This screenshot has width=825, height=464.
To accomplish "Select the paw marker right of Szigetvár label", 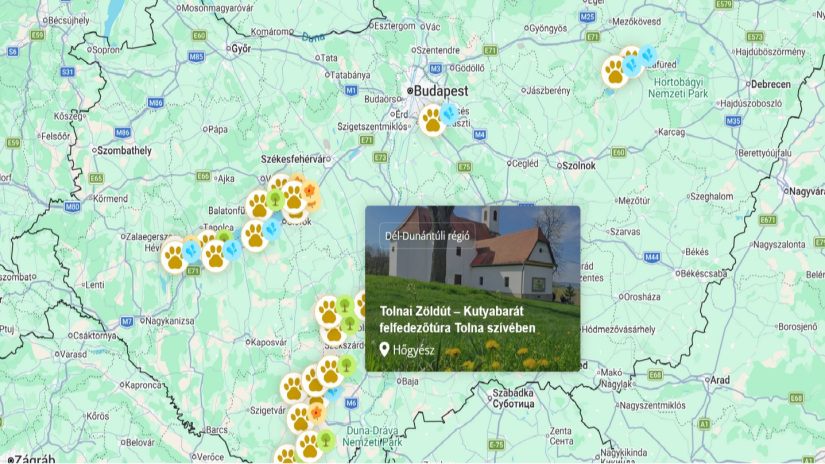I will [x=300, y=419].
